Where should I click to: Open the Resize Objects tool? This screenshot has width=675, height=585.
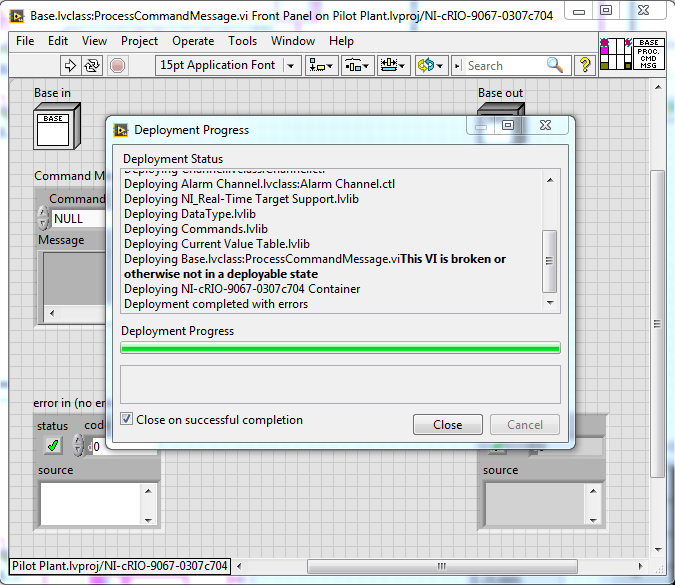(x=393, y=66)
